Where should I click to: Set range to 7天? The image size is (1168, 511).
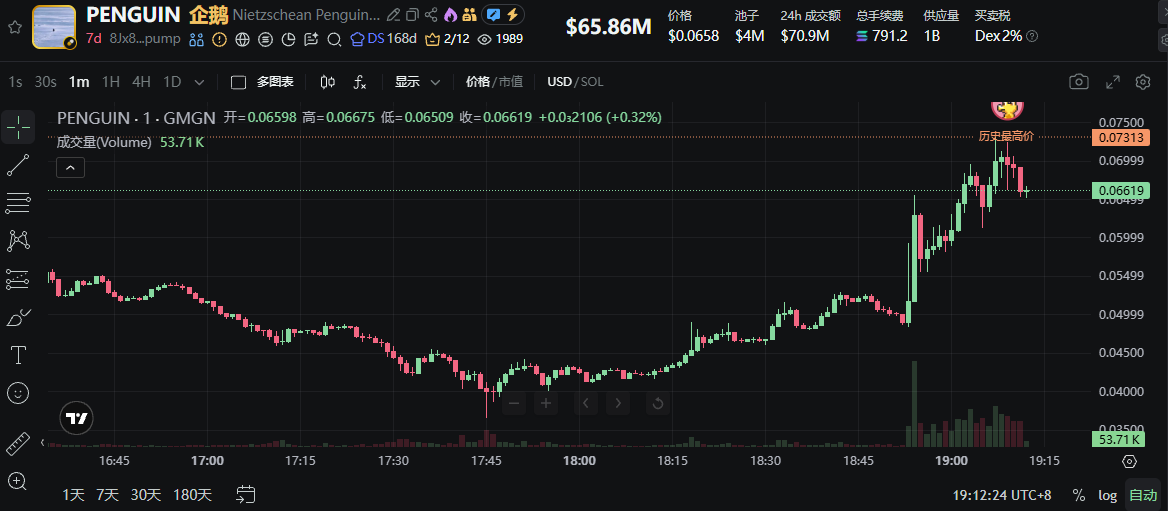click(107, 494)
